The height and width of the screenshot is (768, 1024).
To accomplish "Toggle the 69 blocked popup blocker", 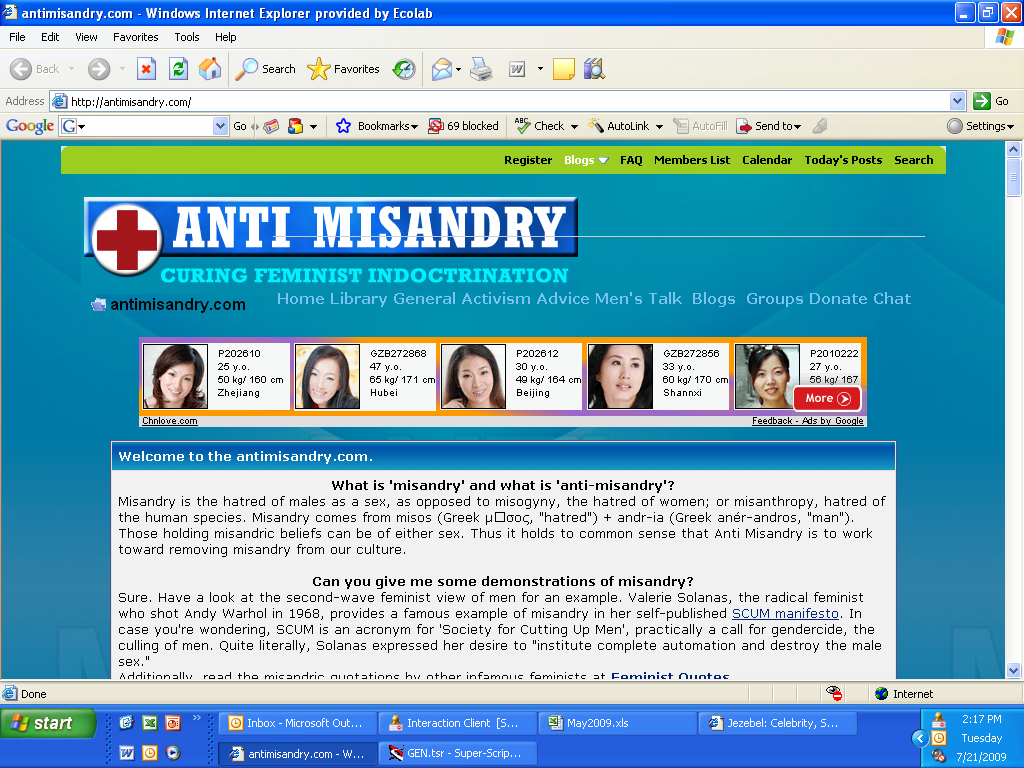I will pyautogui.click(x=463, y=126).
